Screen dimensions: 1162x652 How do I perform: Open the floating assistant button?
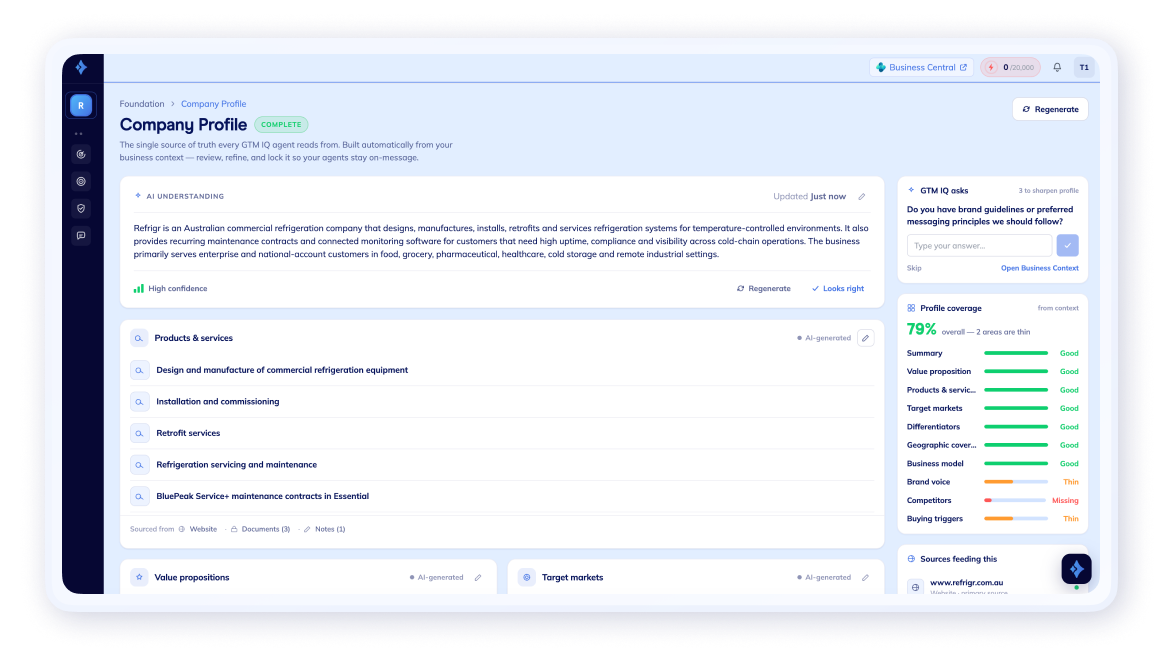(x=1076, y=569)
